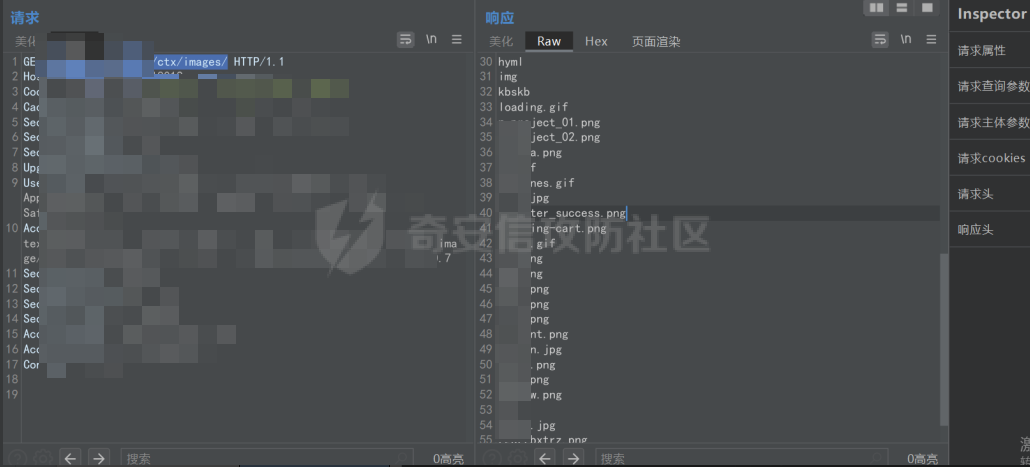Select the Raw tab in response
The image size is (1030, 467).
[x=549, y=41]
